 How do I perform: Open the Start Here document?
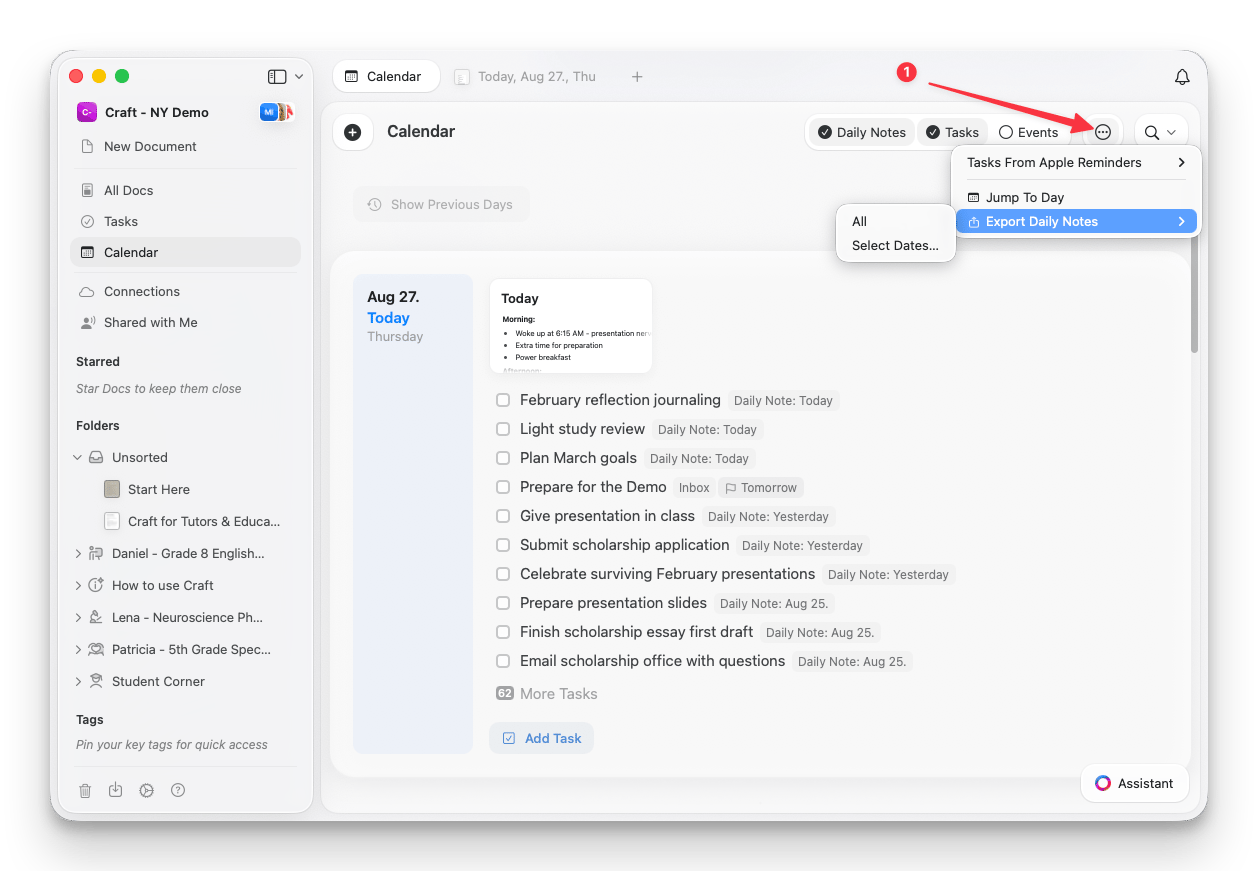point(158,489)
